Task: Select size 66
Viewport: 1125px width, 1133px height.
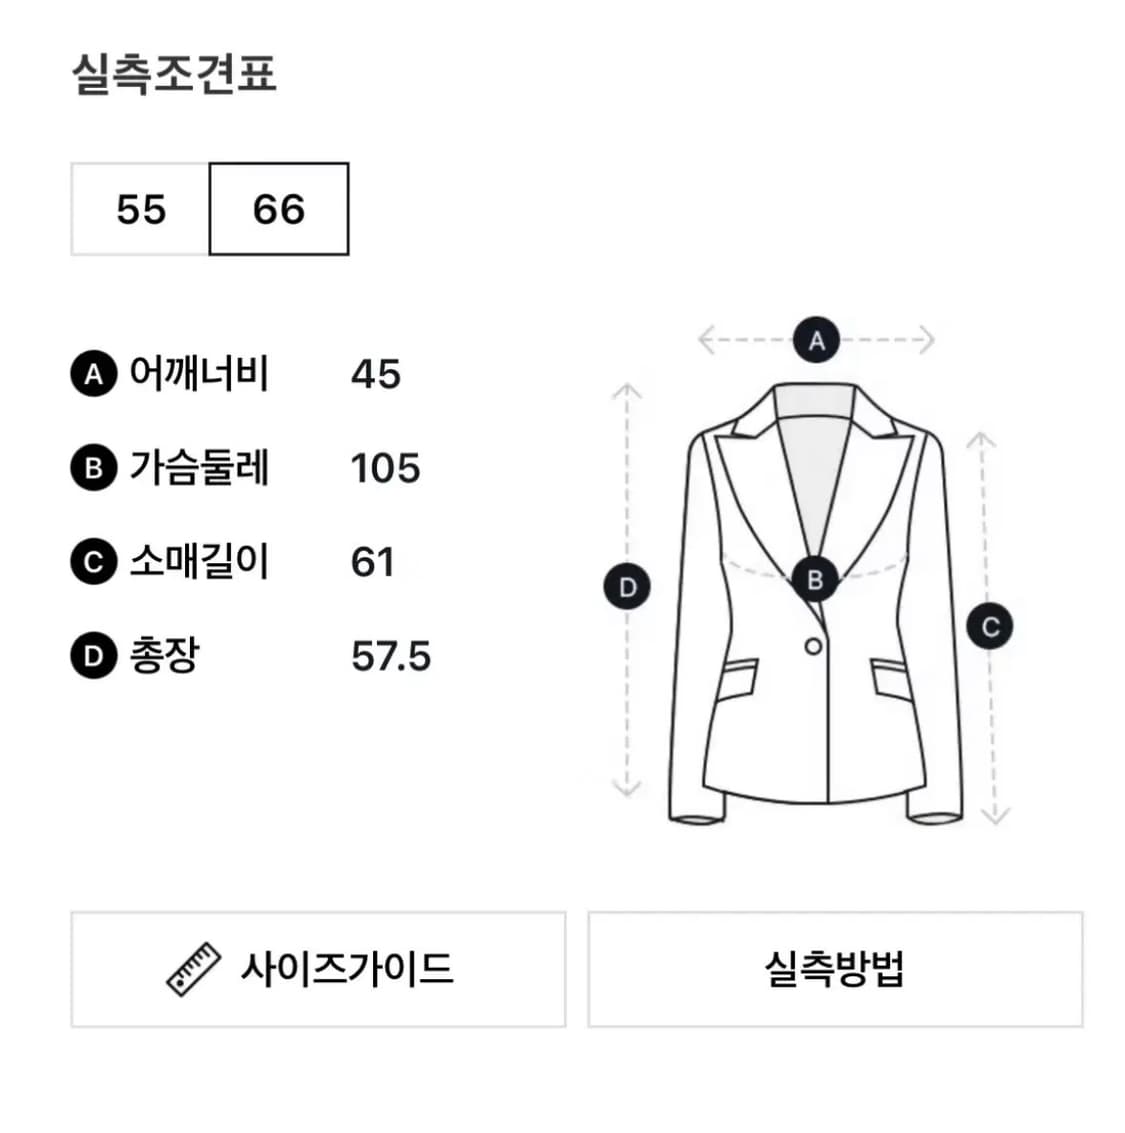Action: point(277,209)
